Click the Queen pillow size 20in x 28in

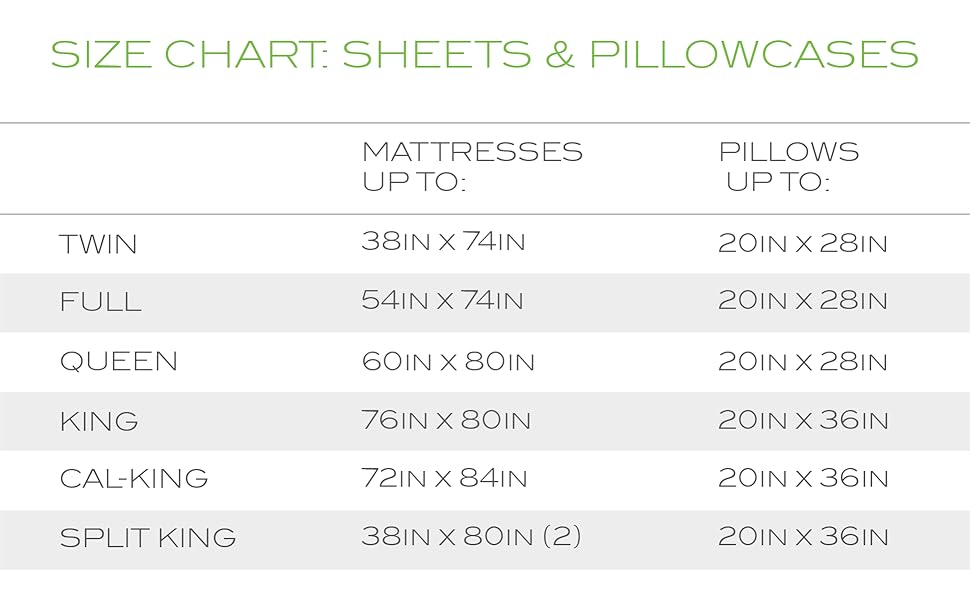803,361
